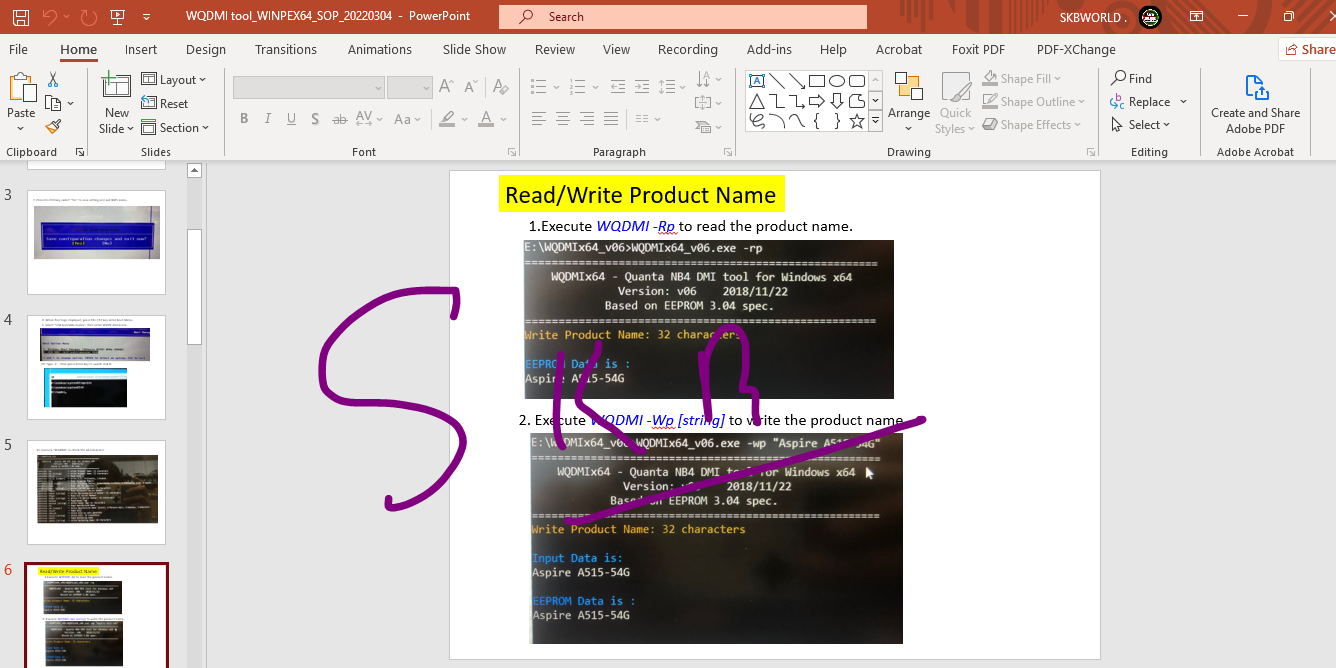Toggle text Shadow formatting
1336x668 pixels.
[x=315, y=119]
